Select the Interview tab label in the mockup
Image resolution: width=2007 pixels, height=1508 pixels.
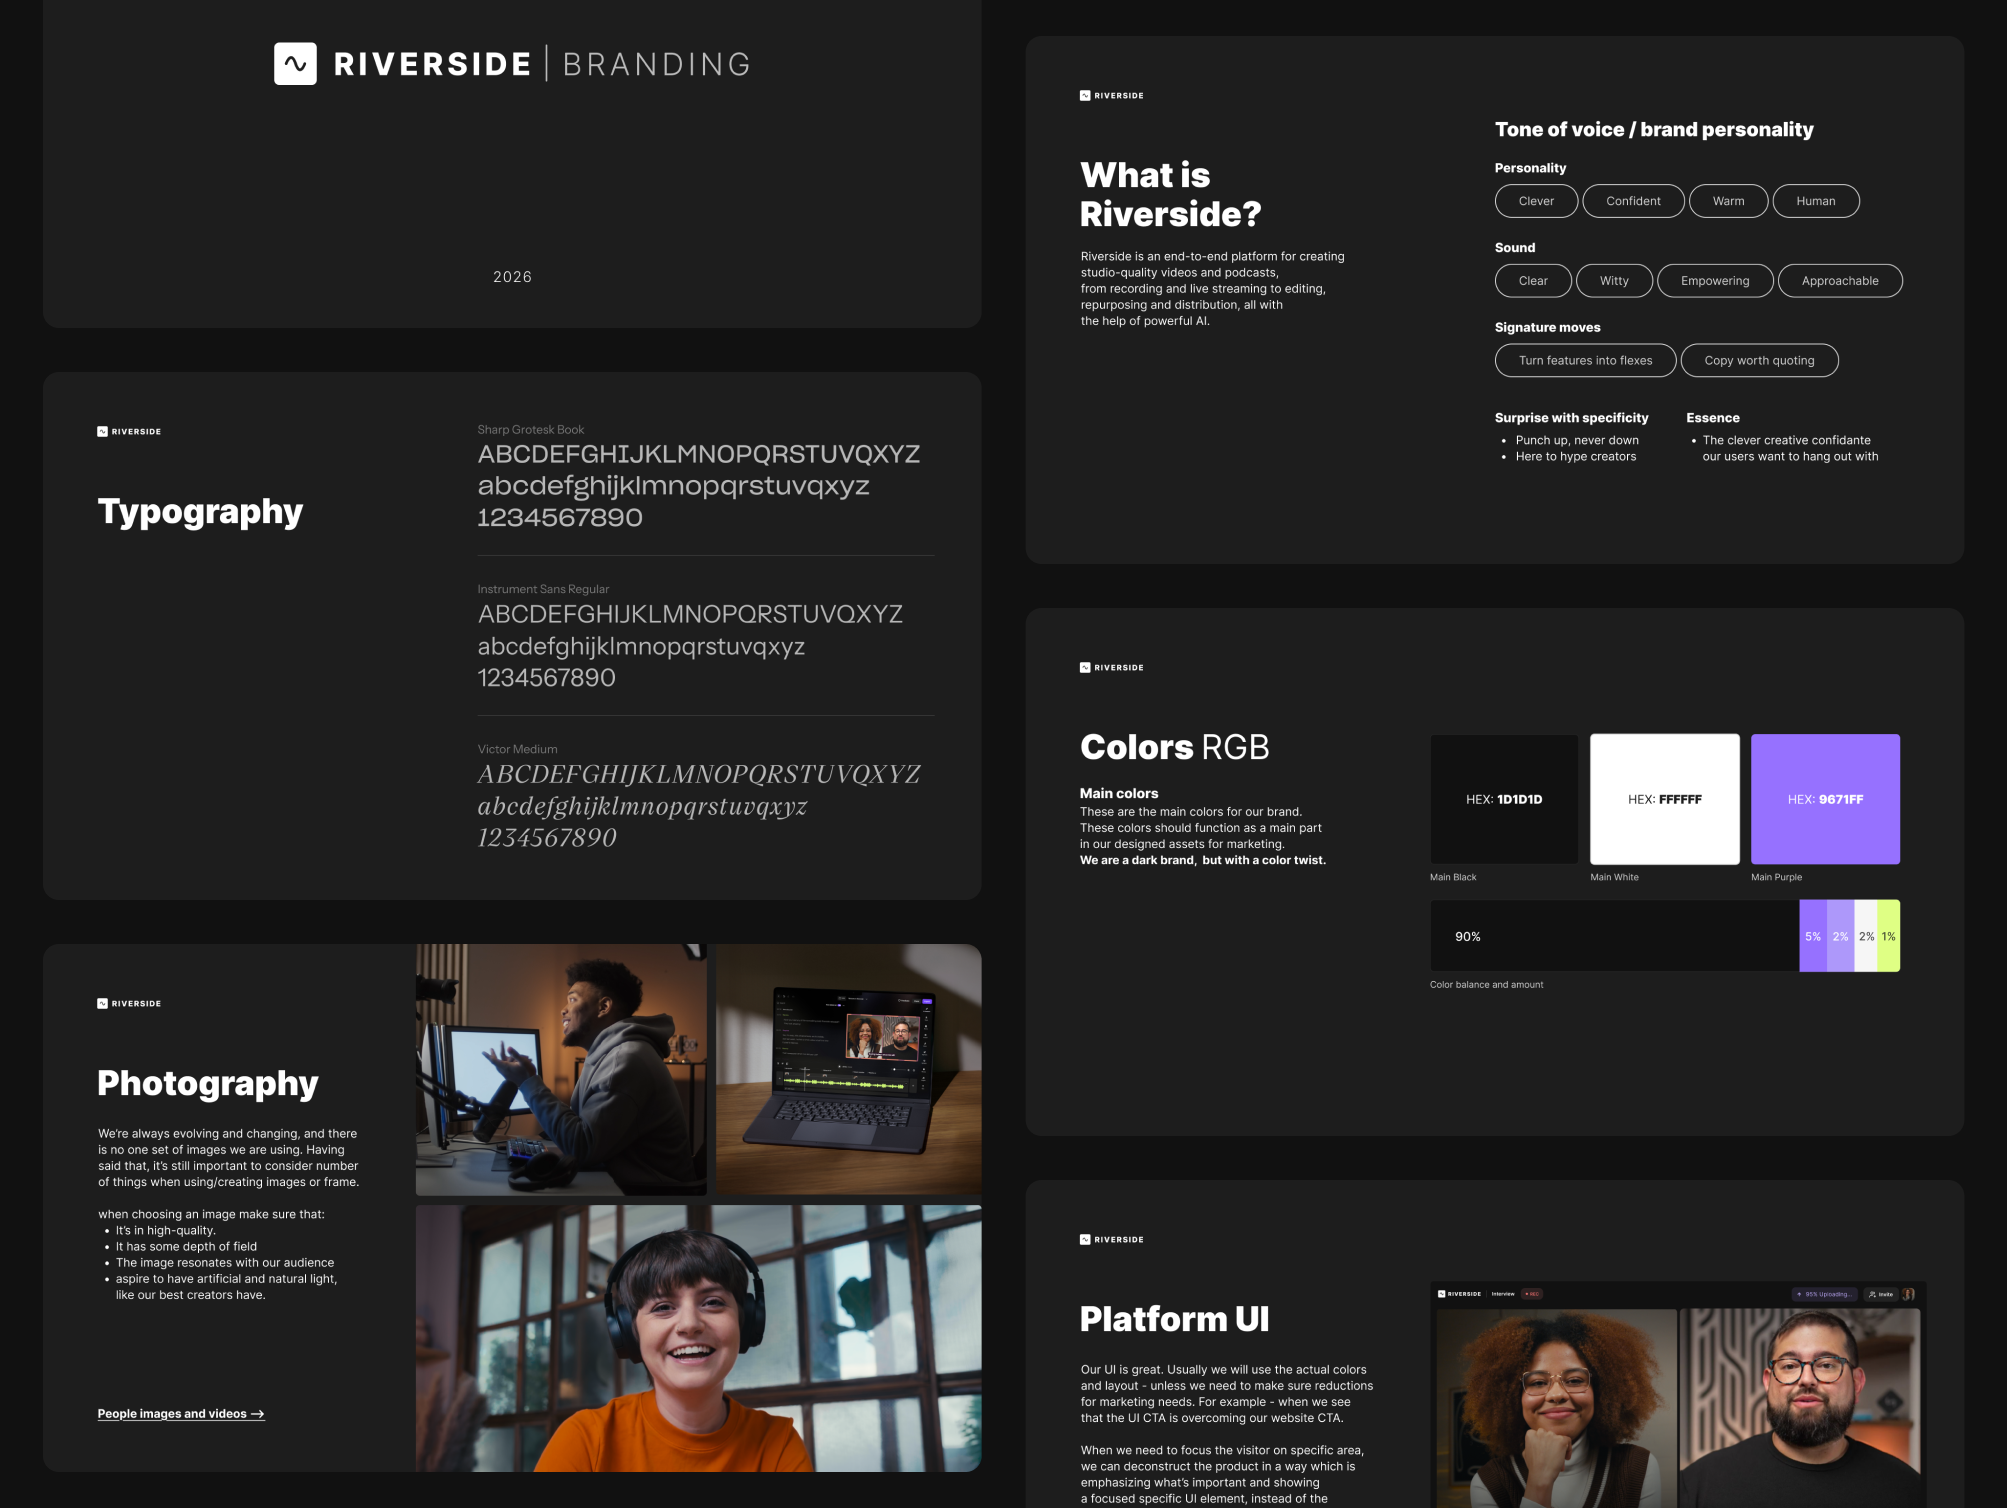point(1503,1294)
